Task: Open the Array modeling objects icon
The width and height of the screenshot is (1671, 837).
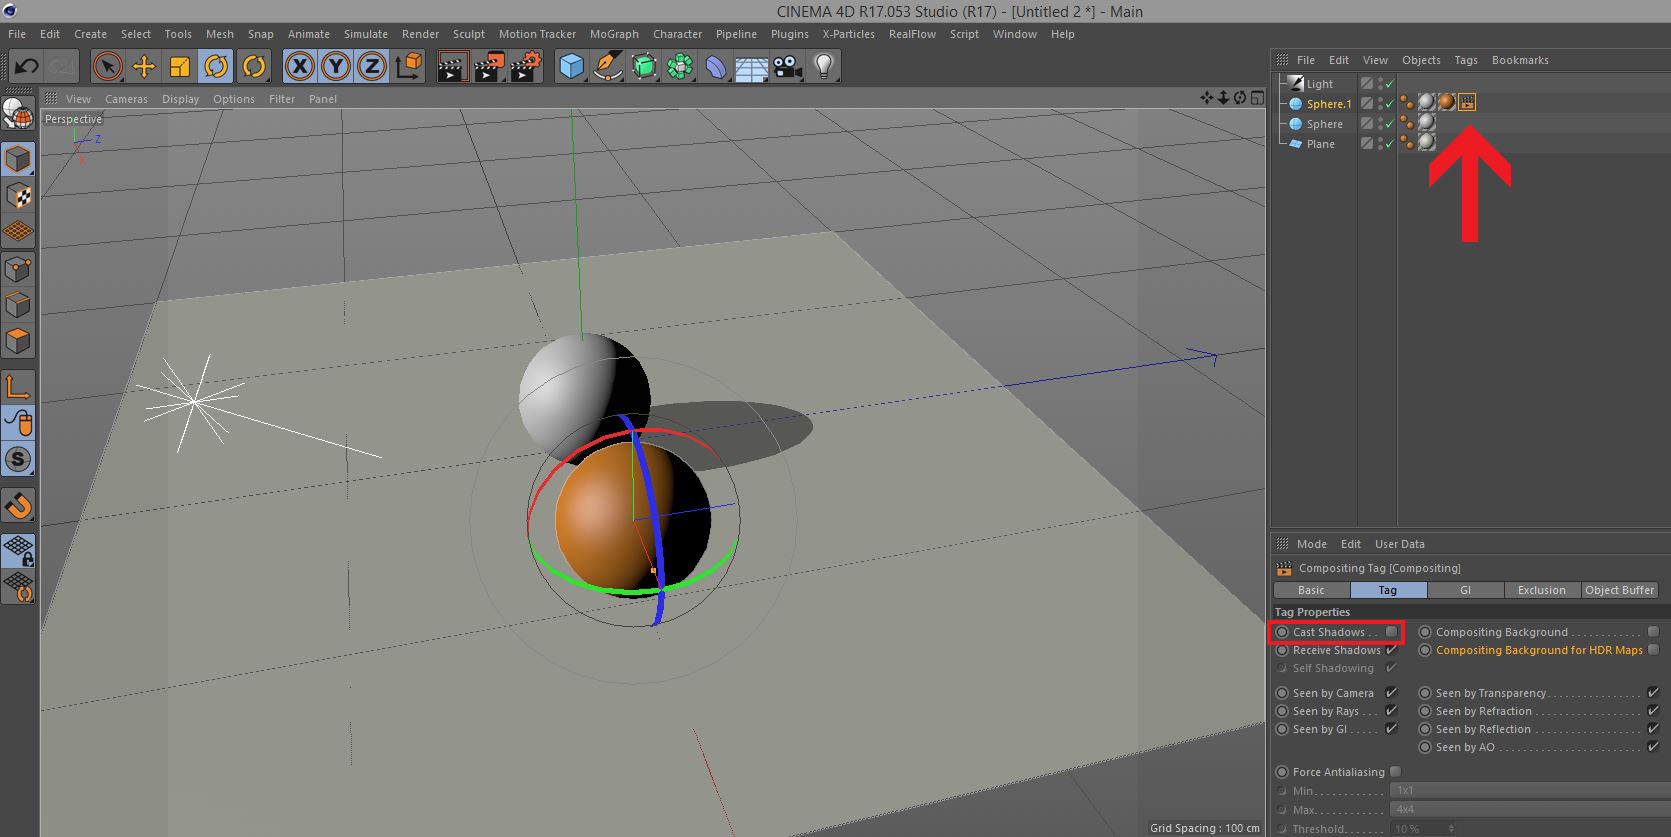Action: 681,67
